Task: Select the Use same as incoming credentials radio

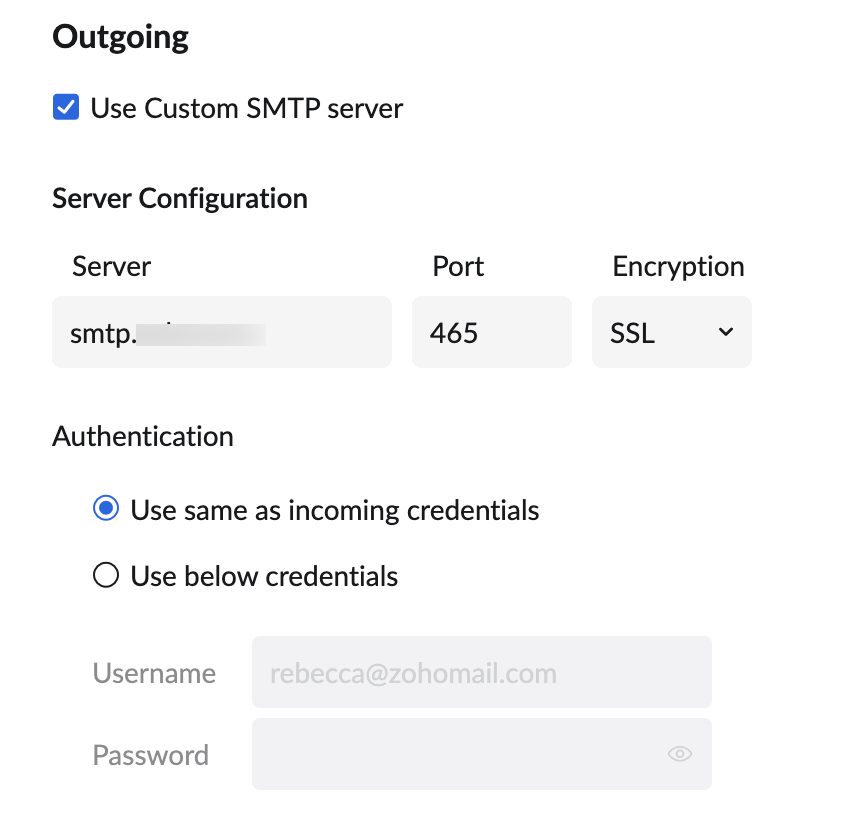Action: 105,510
